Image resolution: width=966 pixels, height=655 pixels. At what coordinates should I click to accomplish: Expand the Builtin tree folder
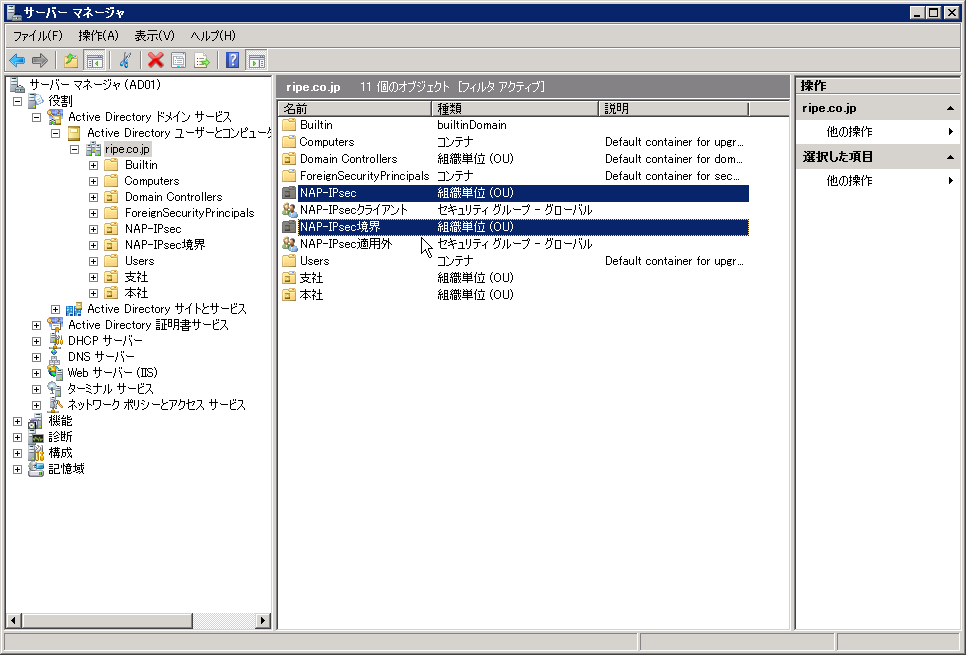tap(94, 165)
